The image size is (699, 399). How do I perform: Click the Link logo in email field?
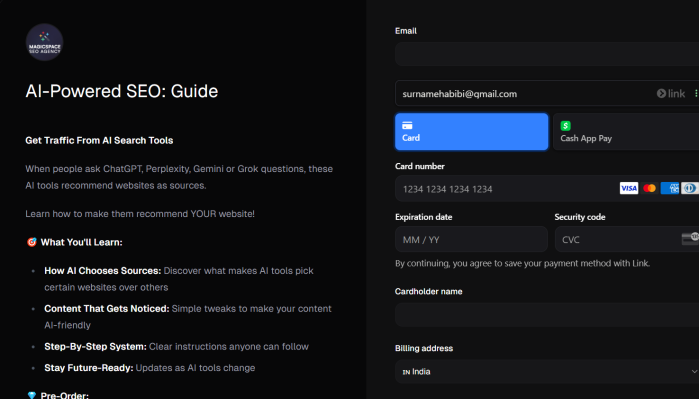[670, 94]
